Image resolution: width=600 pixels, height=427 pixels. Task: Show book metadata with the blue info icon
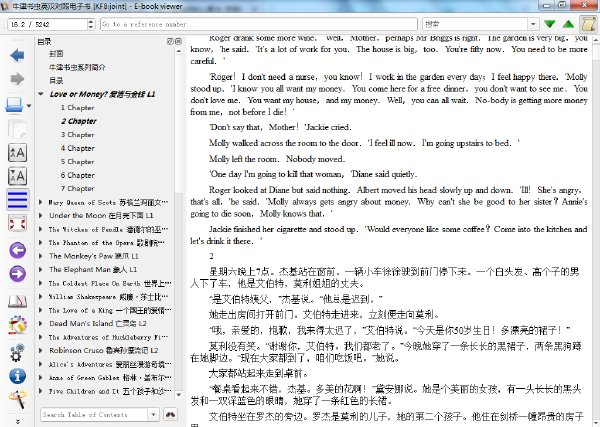click(17, 376)
